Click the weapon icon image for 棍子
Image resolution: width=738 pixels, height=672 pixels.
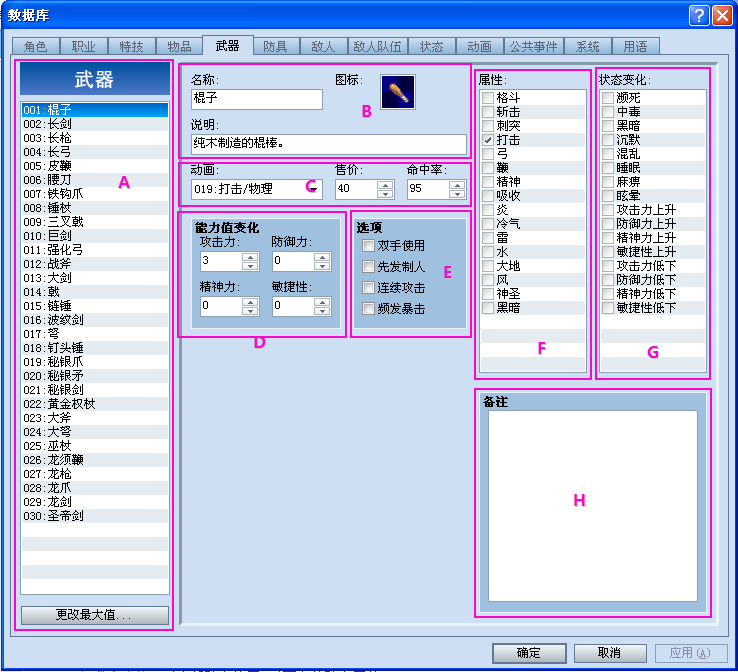(x=398, y=92)
